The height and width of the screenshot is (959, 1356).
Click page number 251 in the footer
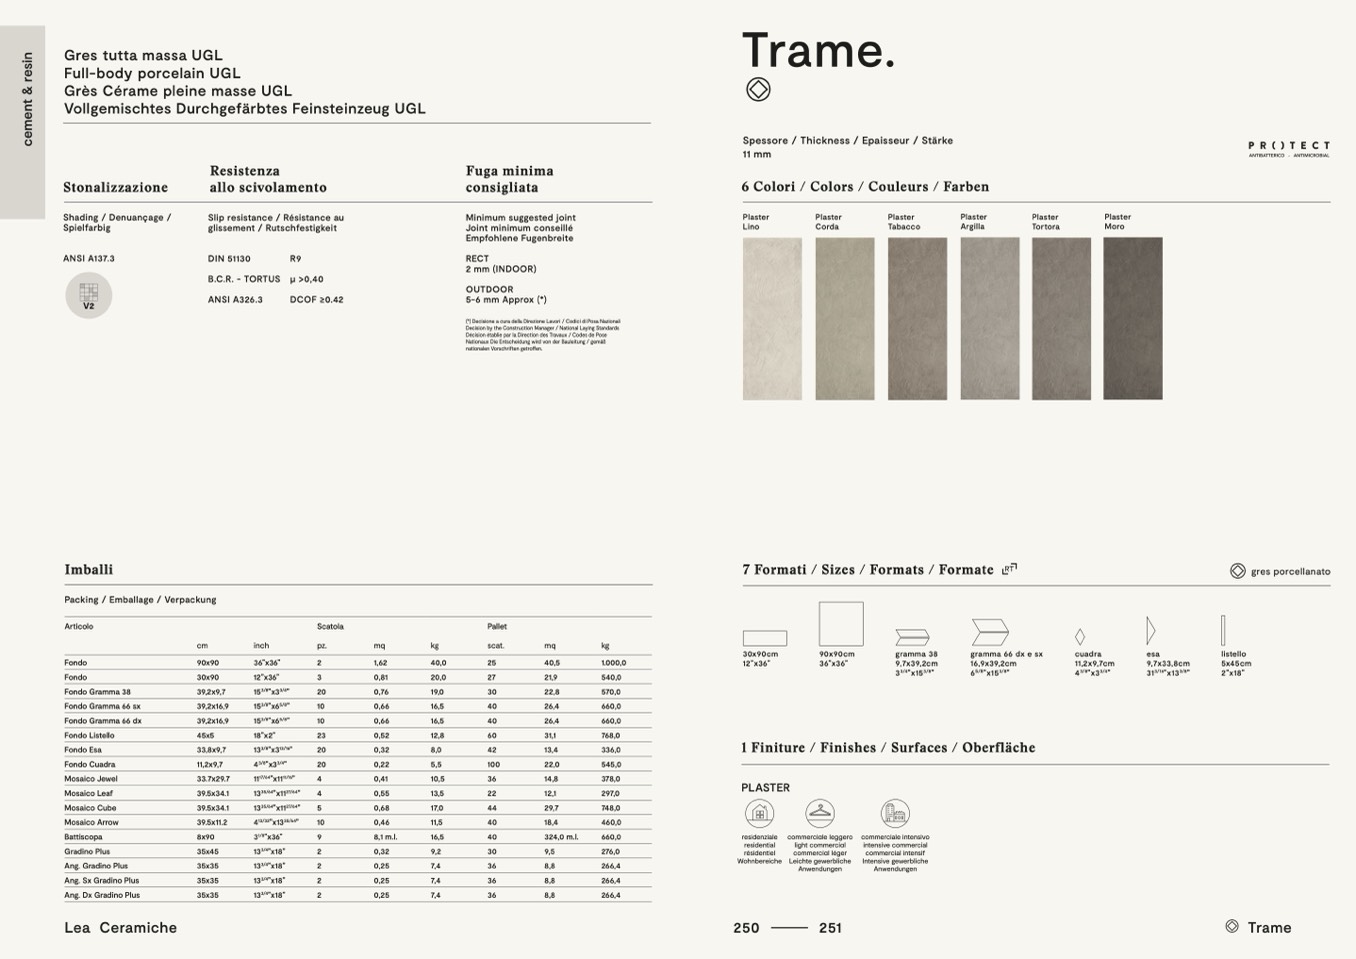830,928
